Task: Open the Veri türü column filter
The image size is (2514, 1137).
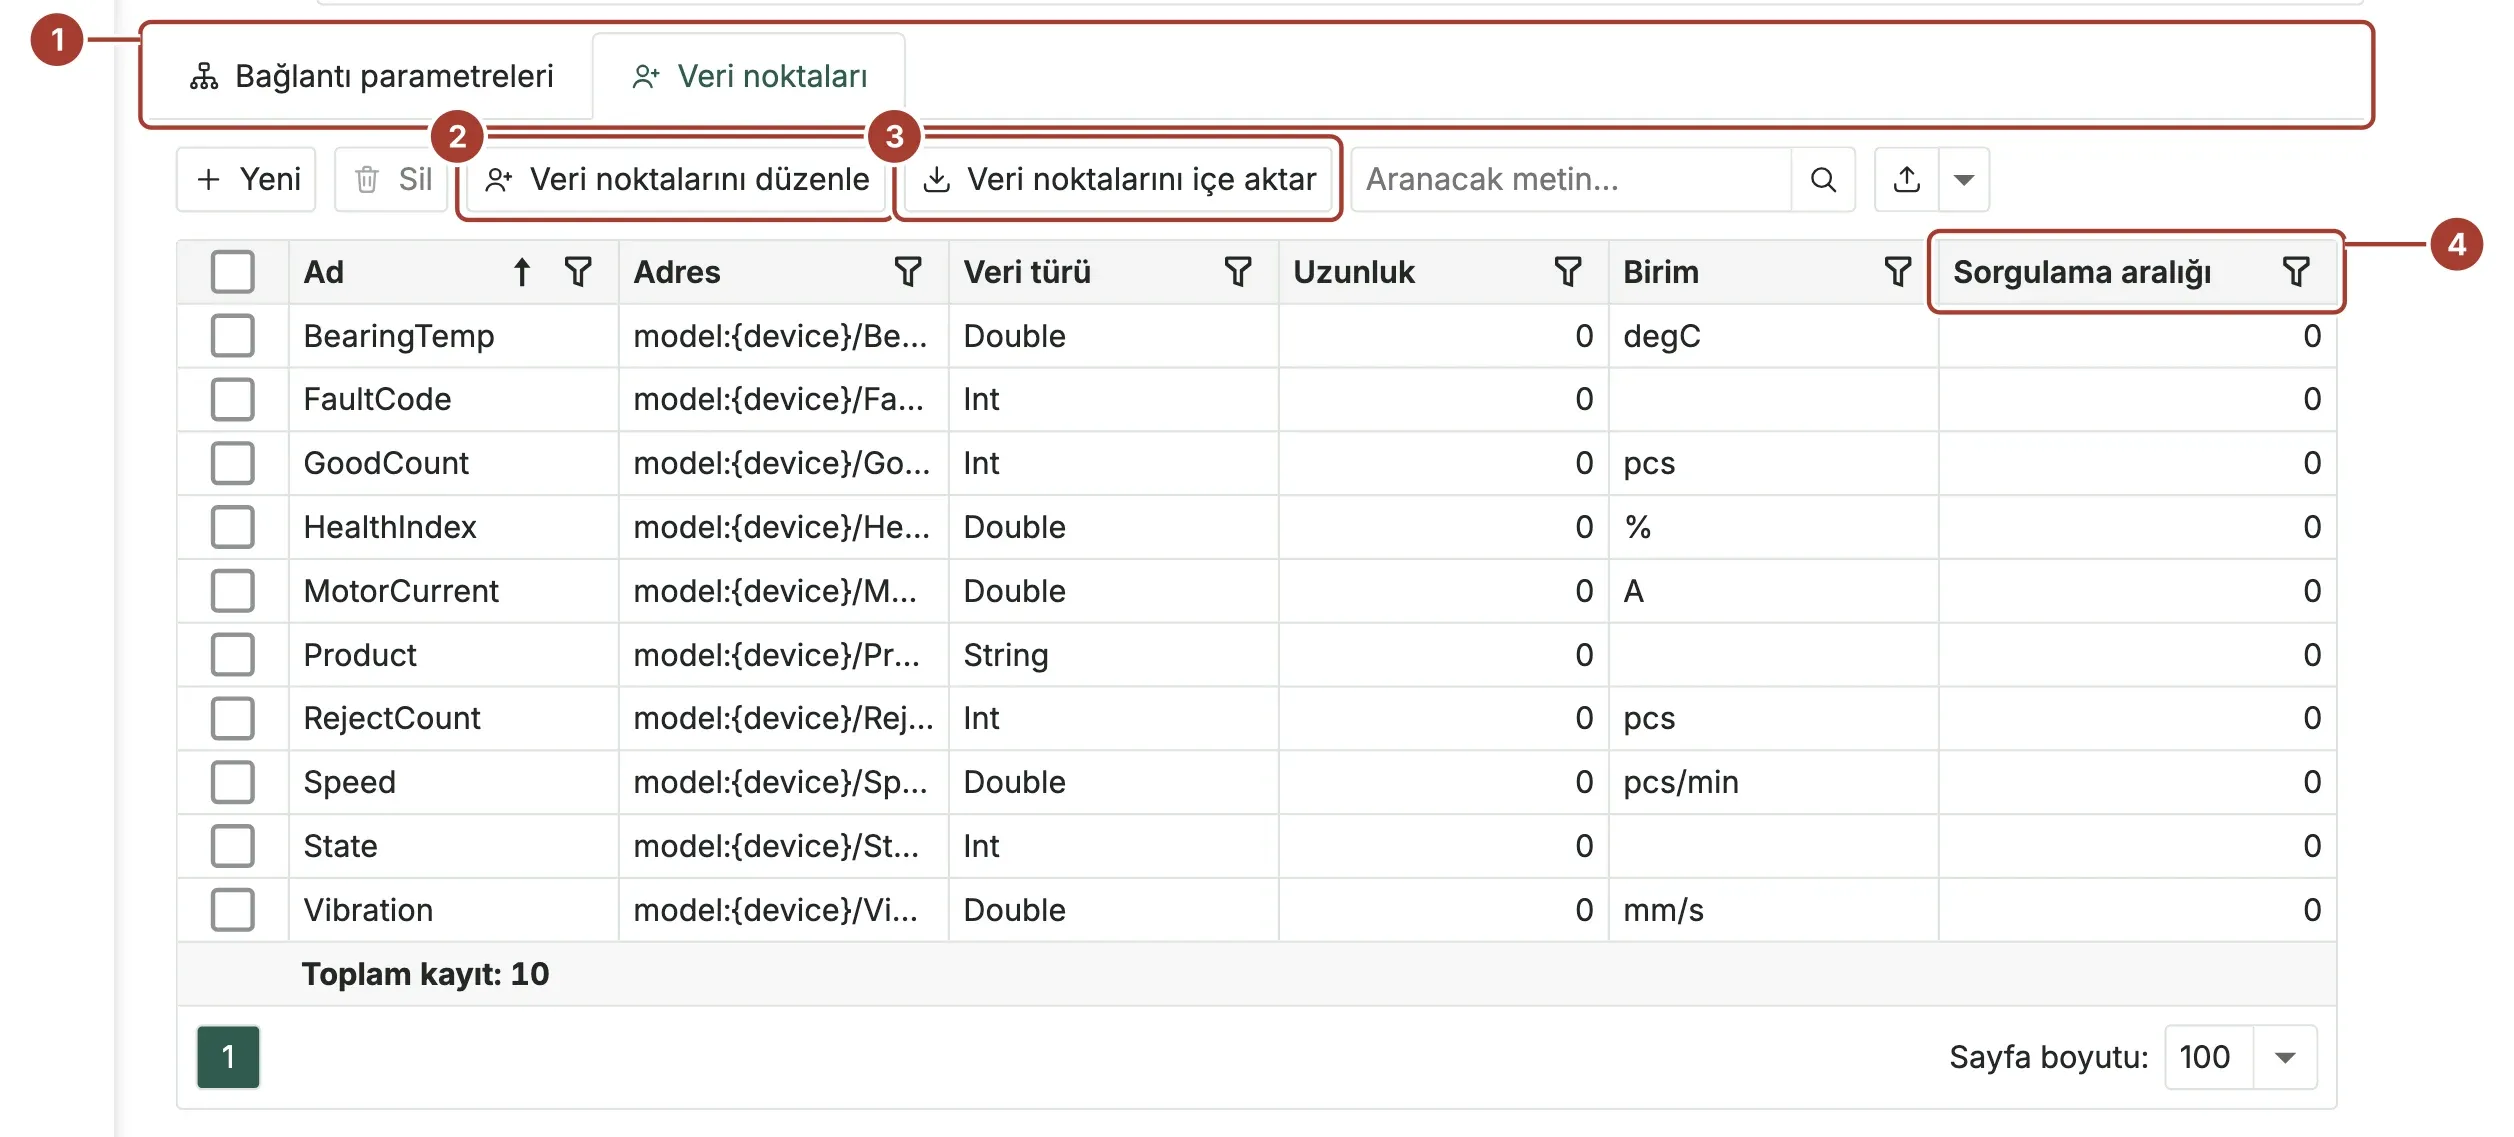Action: (x=1238, y=272)
